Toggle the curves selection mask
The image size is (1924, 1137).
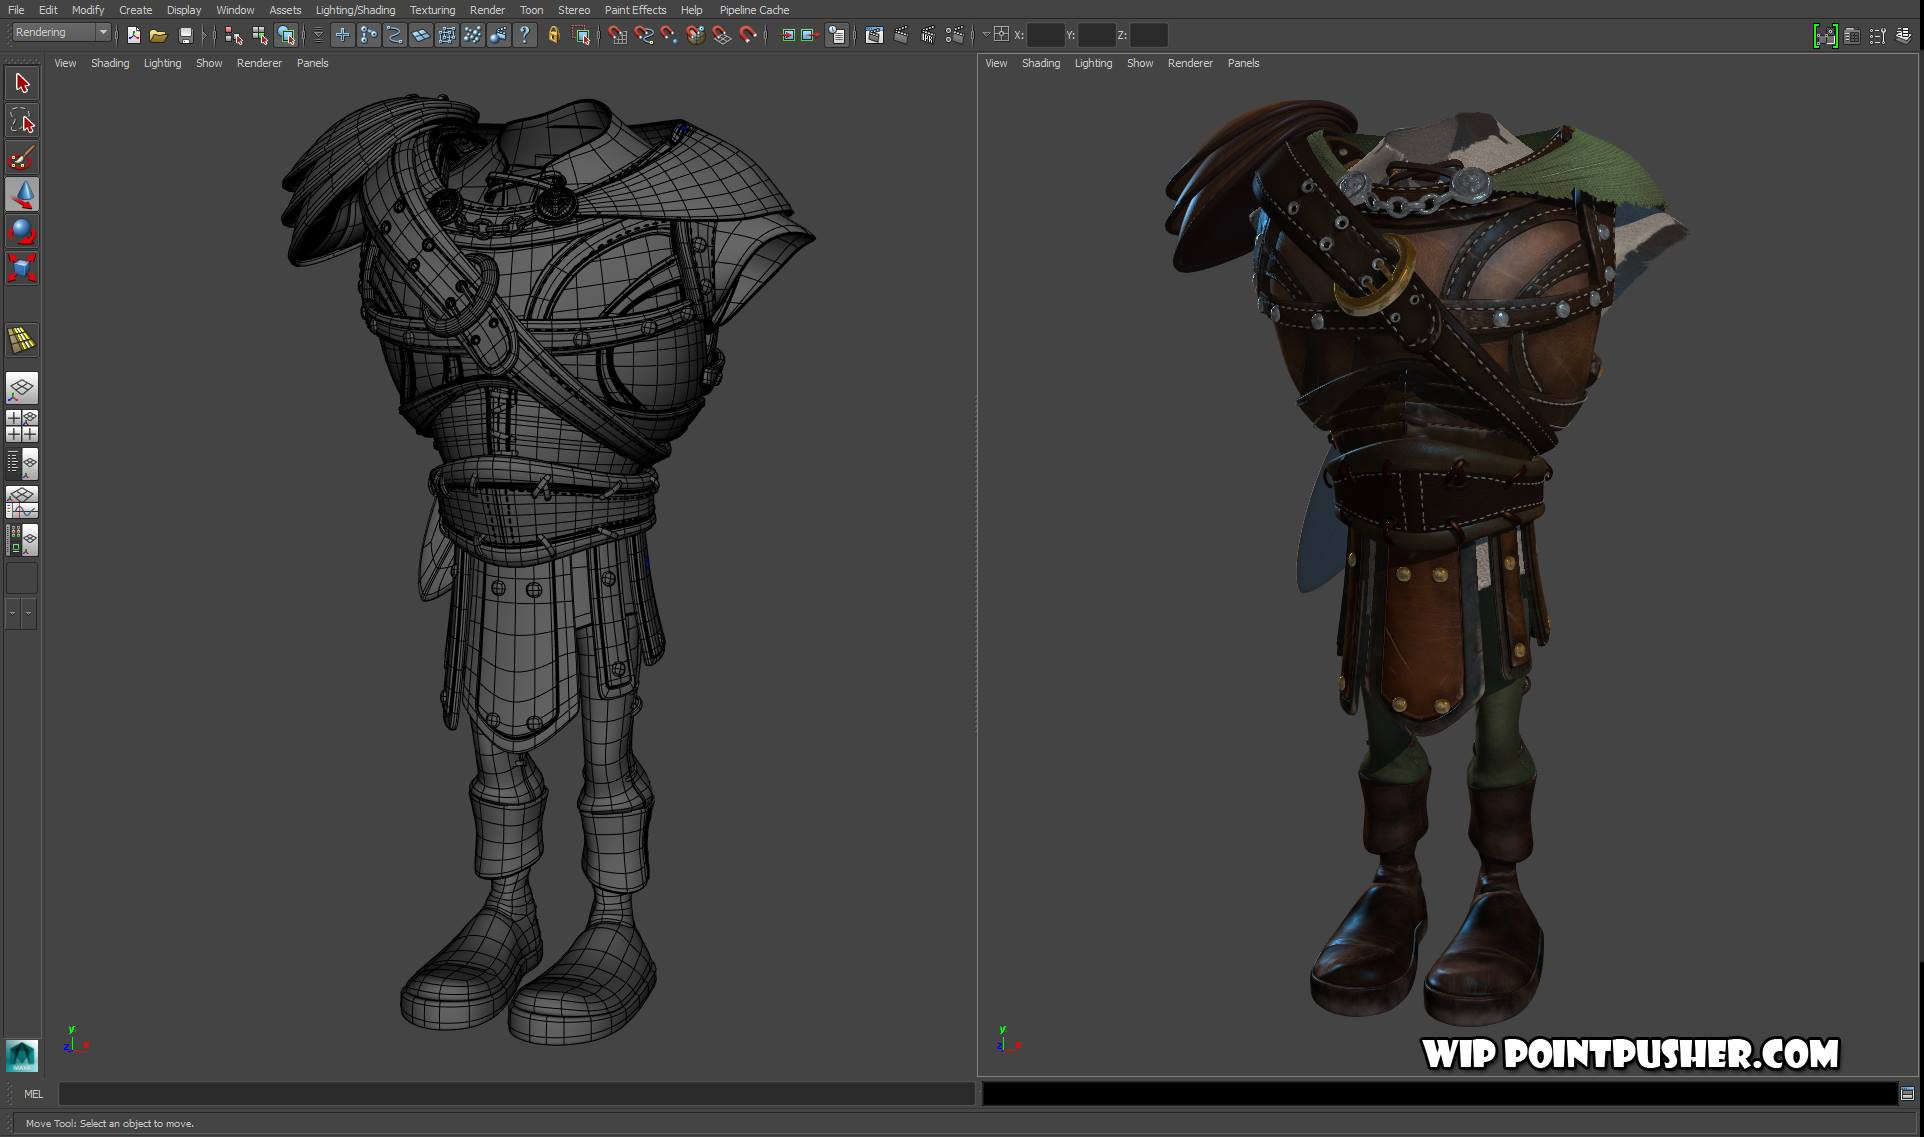click(395, 35)
